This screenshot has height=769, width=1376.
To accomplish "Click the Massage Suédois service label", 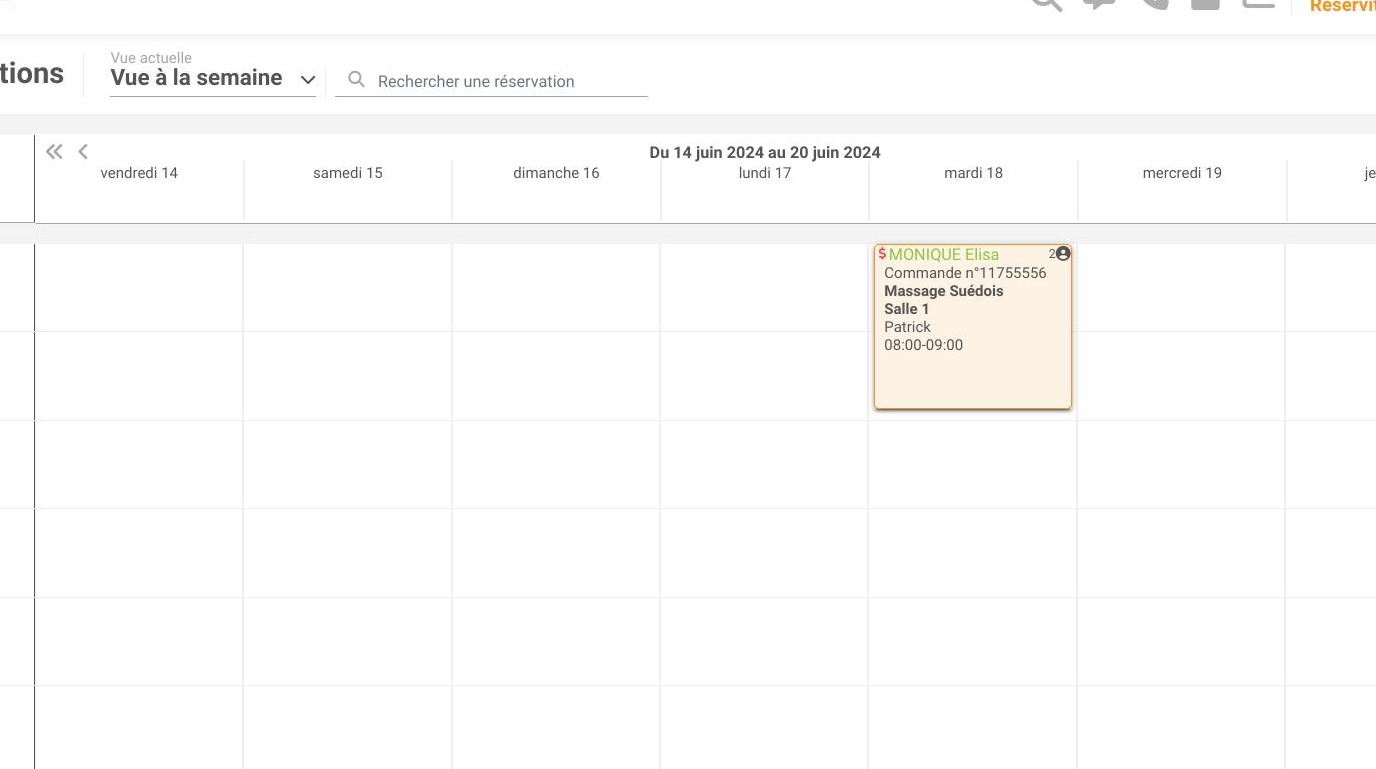I will 943,291.
